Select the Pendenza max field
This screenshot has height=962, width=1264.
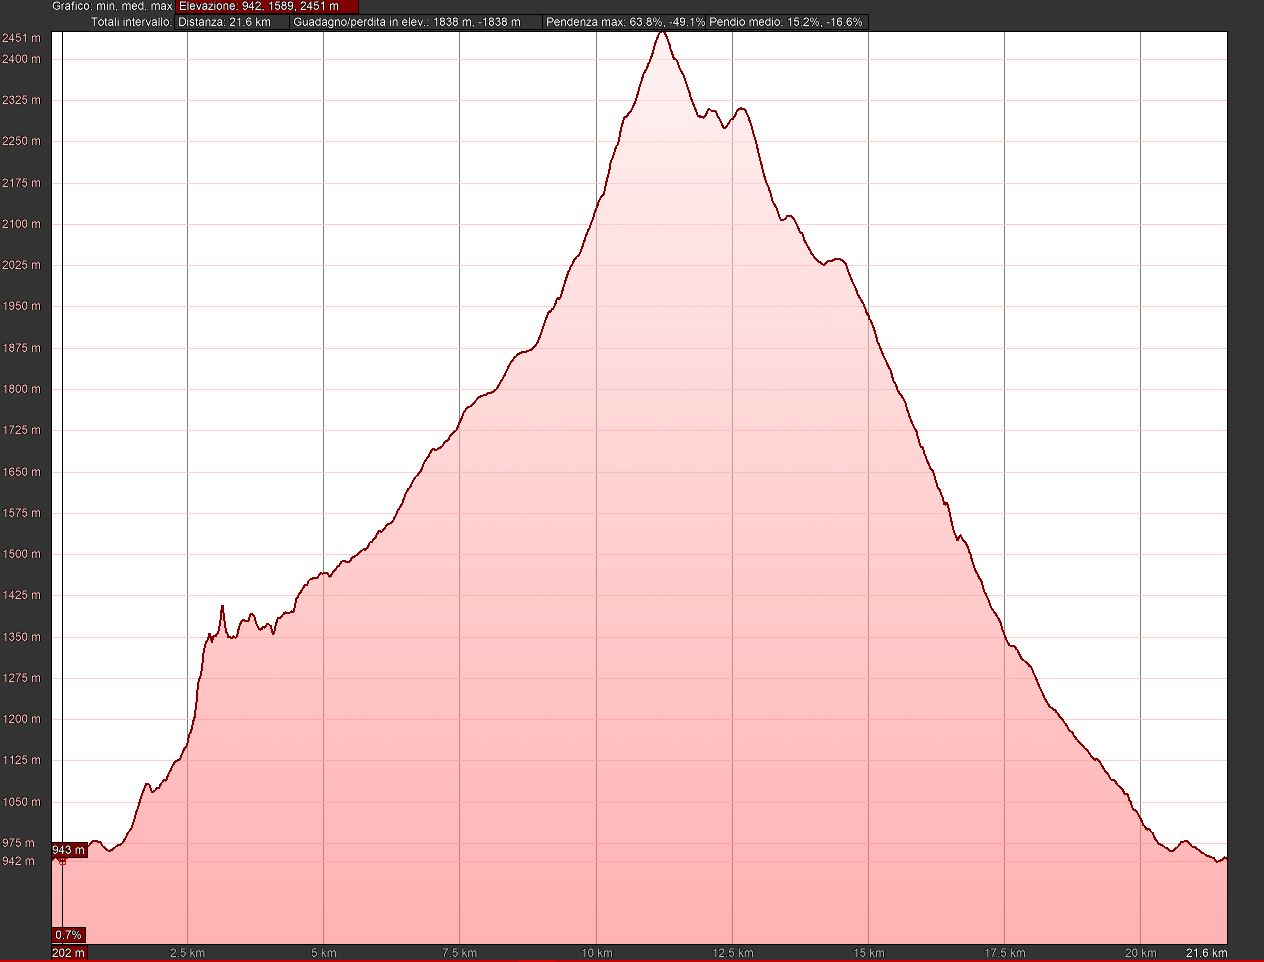point(625,21)
